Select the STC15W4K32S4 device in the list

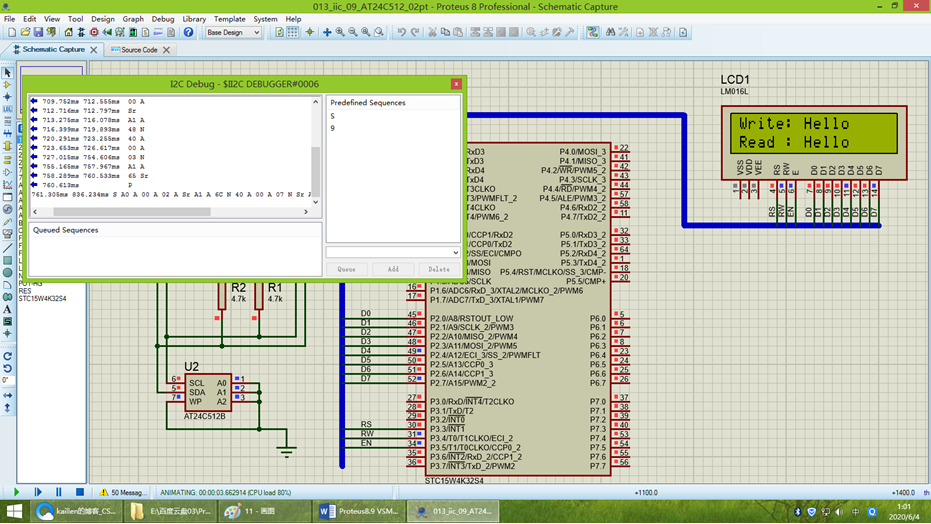point(42,298)
